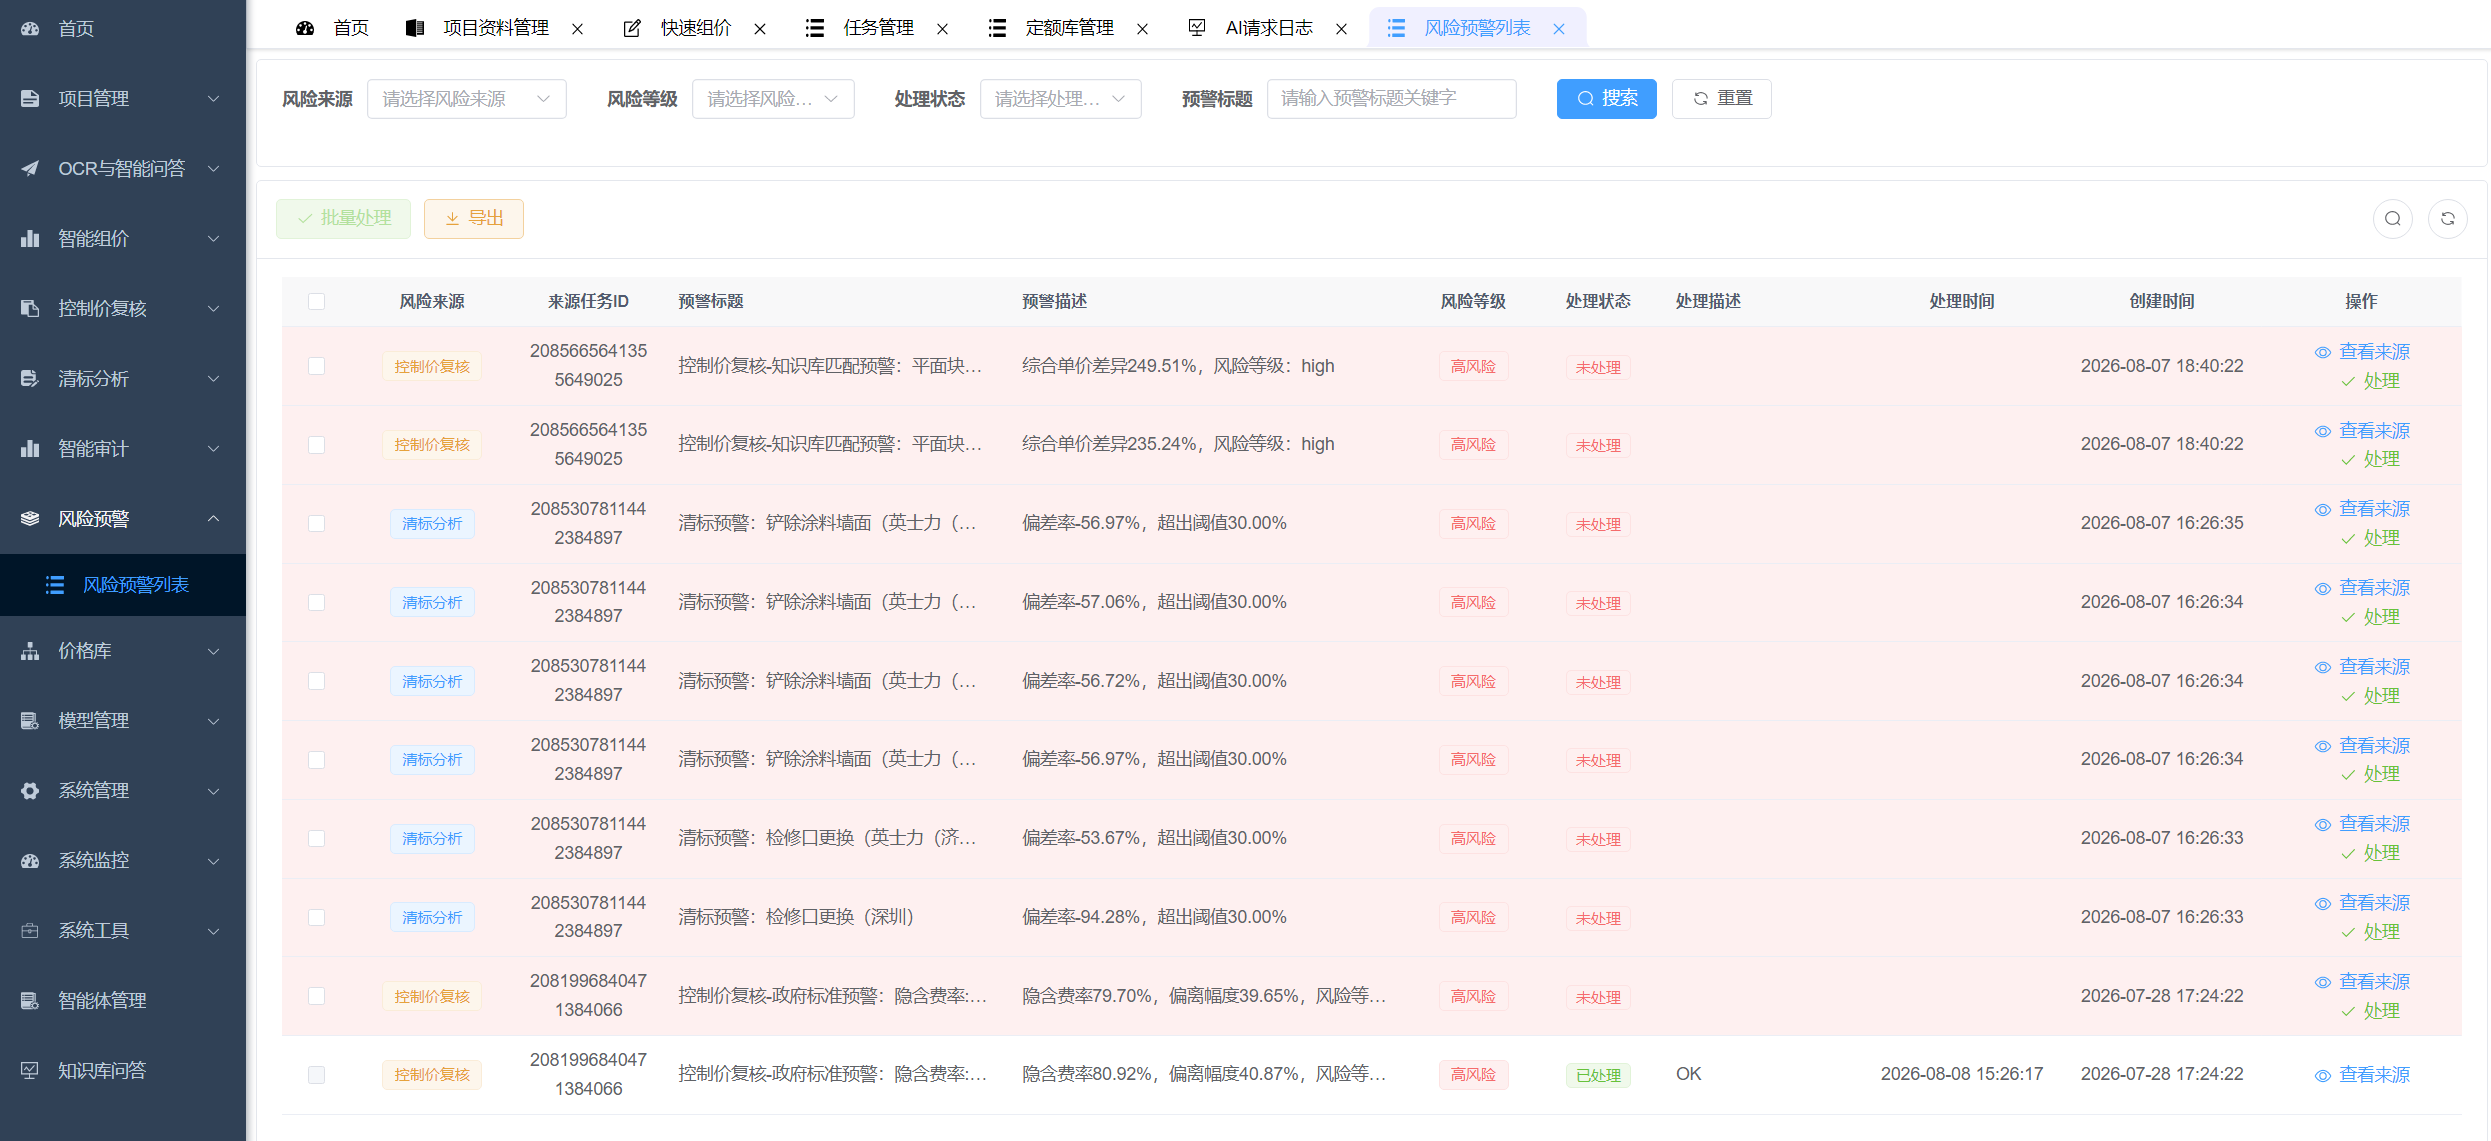Image resolution: width=2491 pixels, height=1141 pixels.
Task: Select all rows with the header checkbox
Action: coord(317,302)
